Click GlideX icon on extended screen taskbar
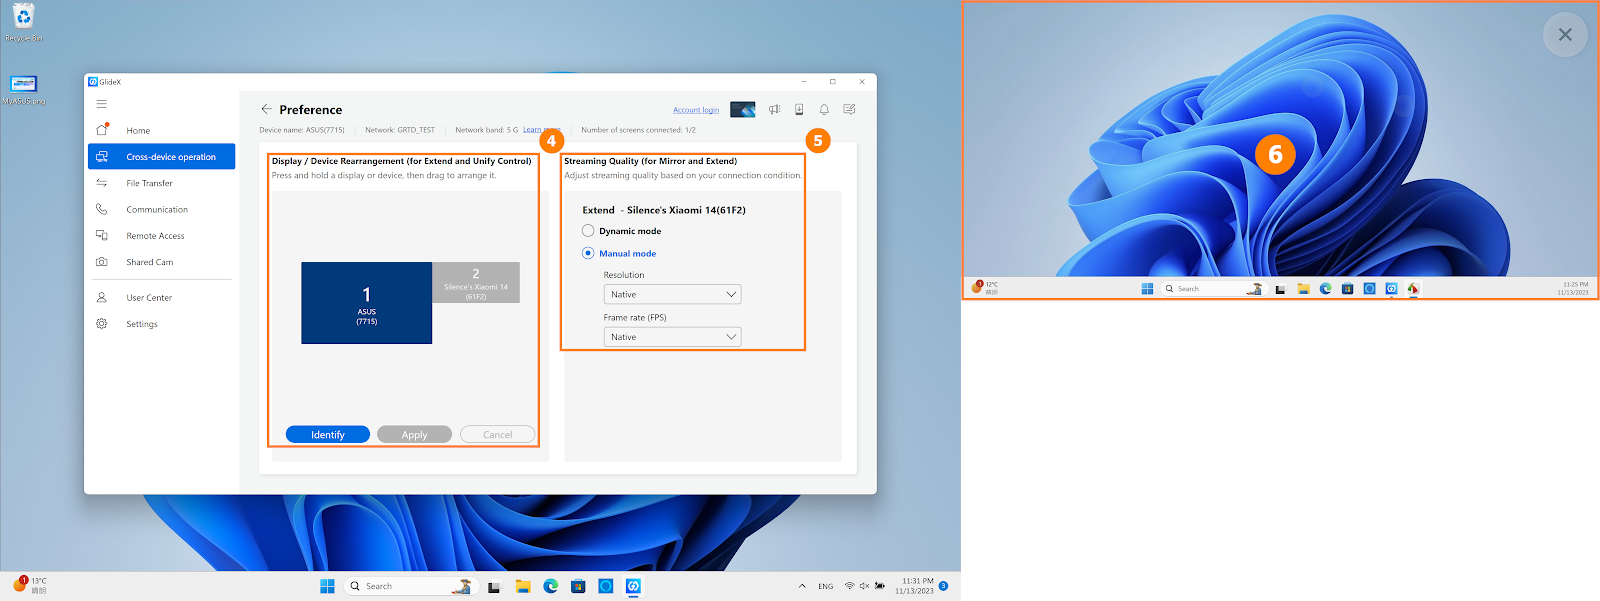The image size is (1600, 601). [x=1391, y=288]
